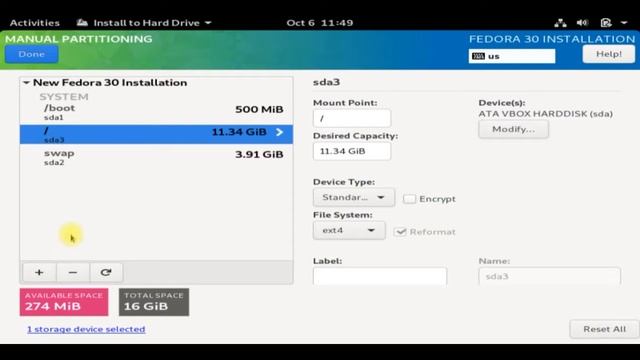Screen dimensions: 640x360
Task: Click the chevron arrow on the 11.34 GiB row
Action: click(280, 132)
